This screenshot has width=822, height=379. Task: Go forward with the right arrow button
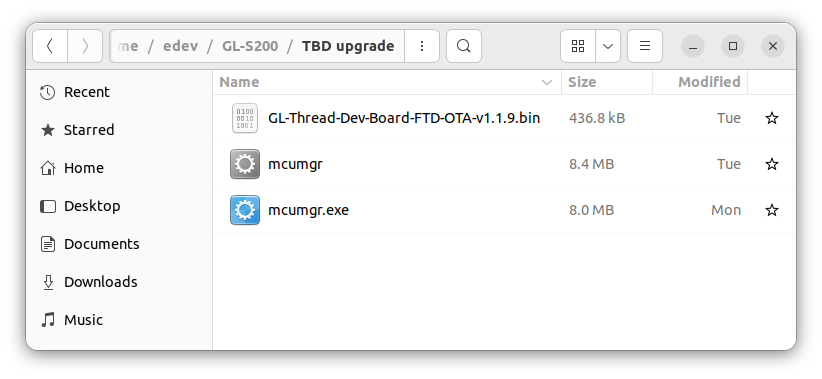[85, 46]
